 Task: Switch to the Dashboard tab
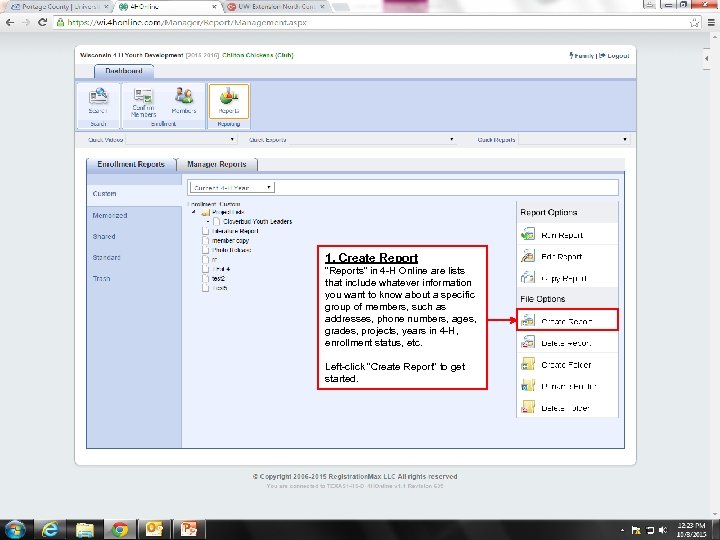(x=124, y=71)
